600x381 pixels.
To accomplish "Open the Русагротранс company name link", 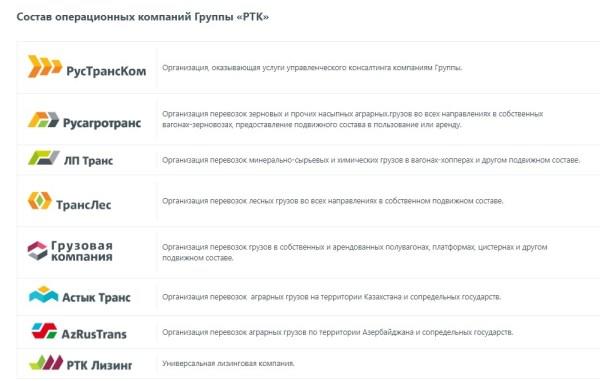I will (102, 123).
